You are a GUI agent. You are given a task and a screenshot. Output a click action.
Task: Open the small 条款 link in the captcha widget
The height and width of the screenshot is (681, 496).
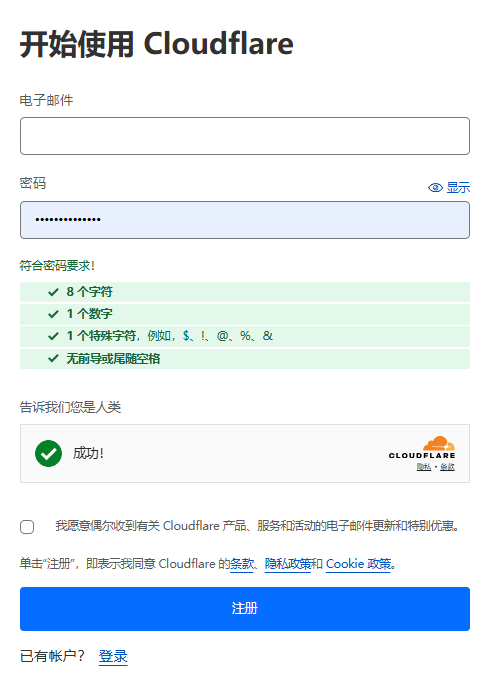coord(447,467)
